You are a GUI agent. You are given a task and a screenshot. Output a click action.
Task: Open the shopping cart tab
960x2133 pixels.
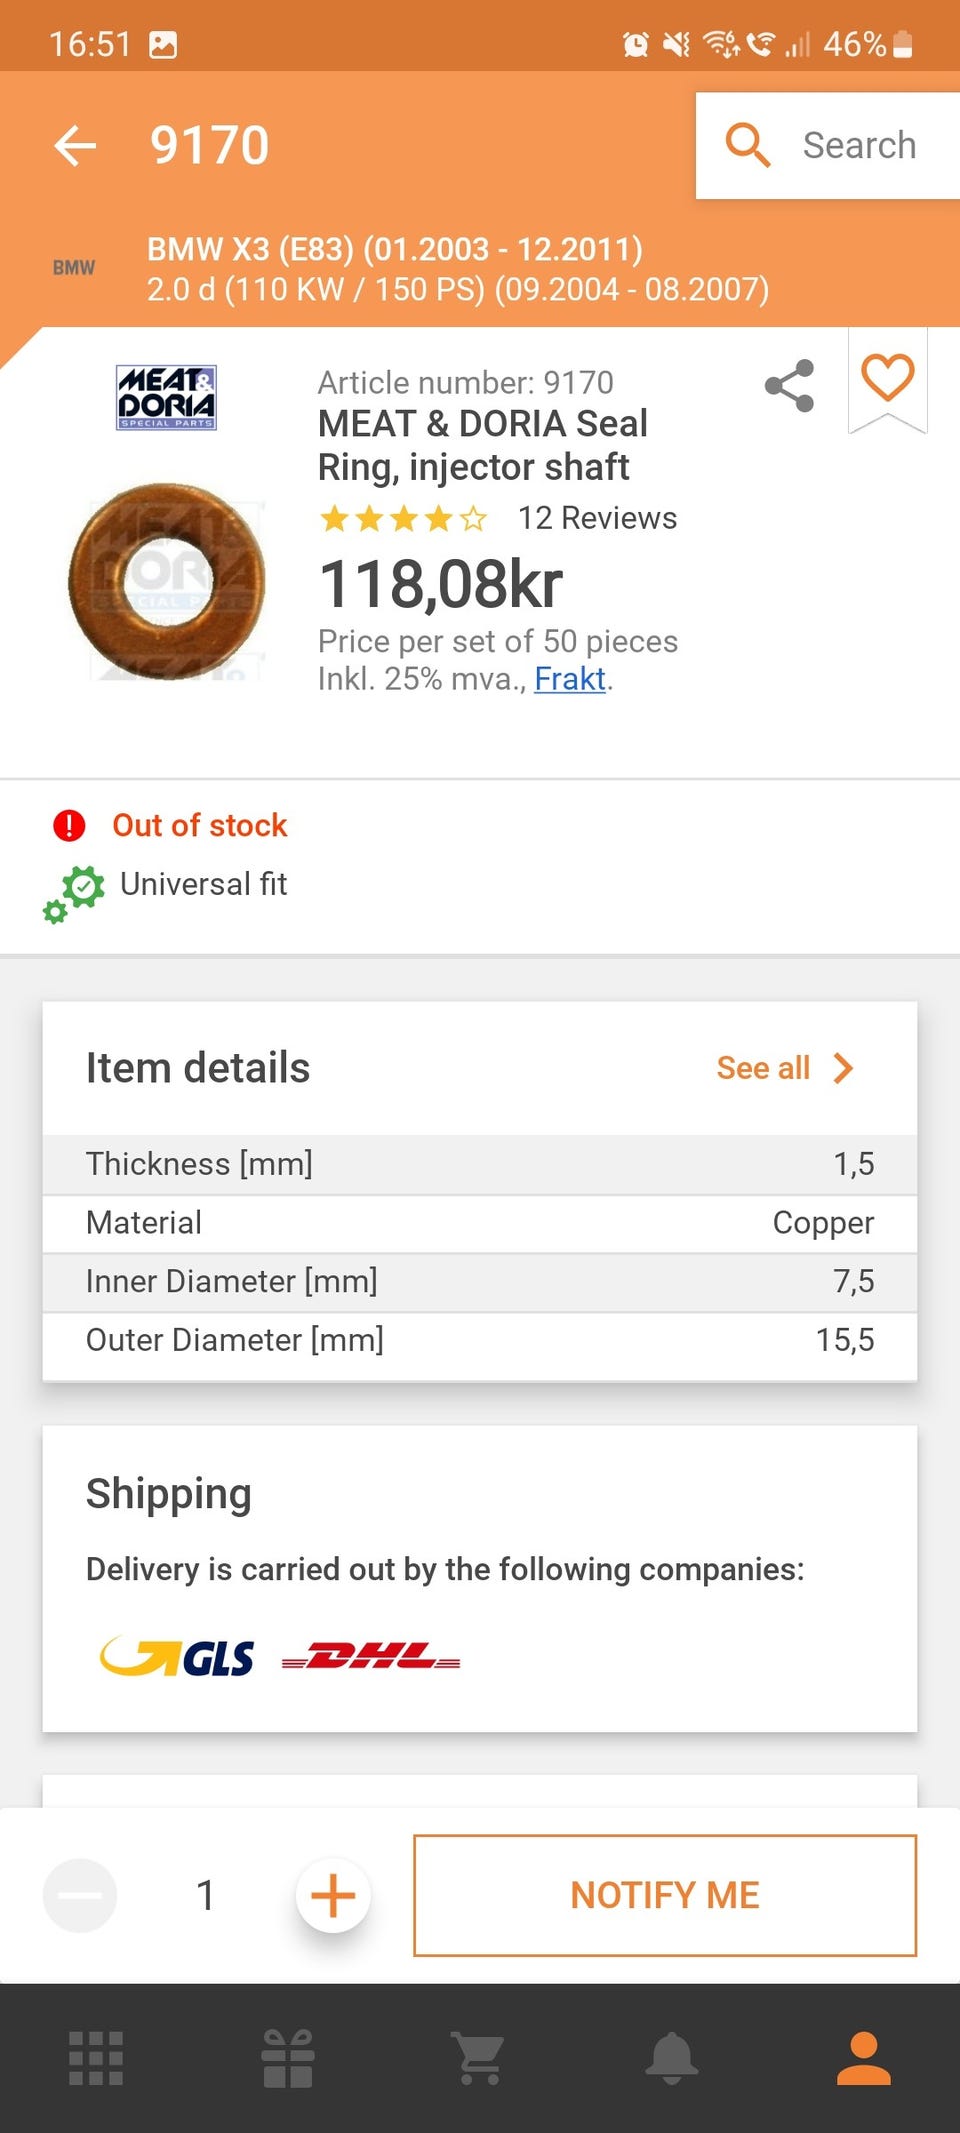click(479, 2058)
